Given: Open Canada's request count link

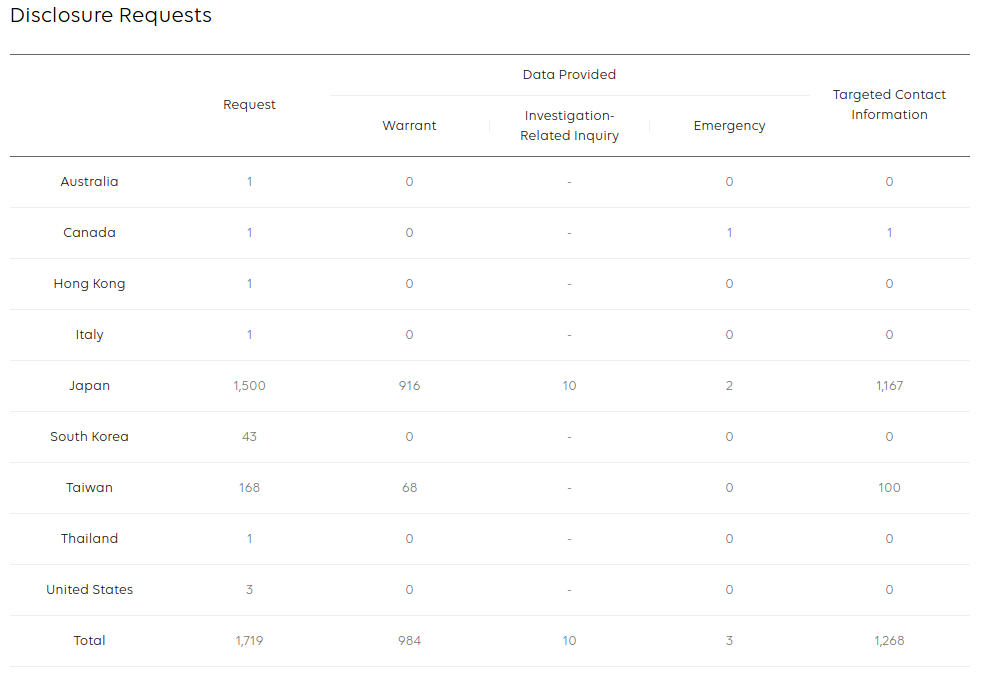Looking at the screenshot, I should click(x=250, y=233).
